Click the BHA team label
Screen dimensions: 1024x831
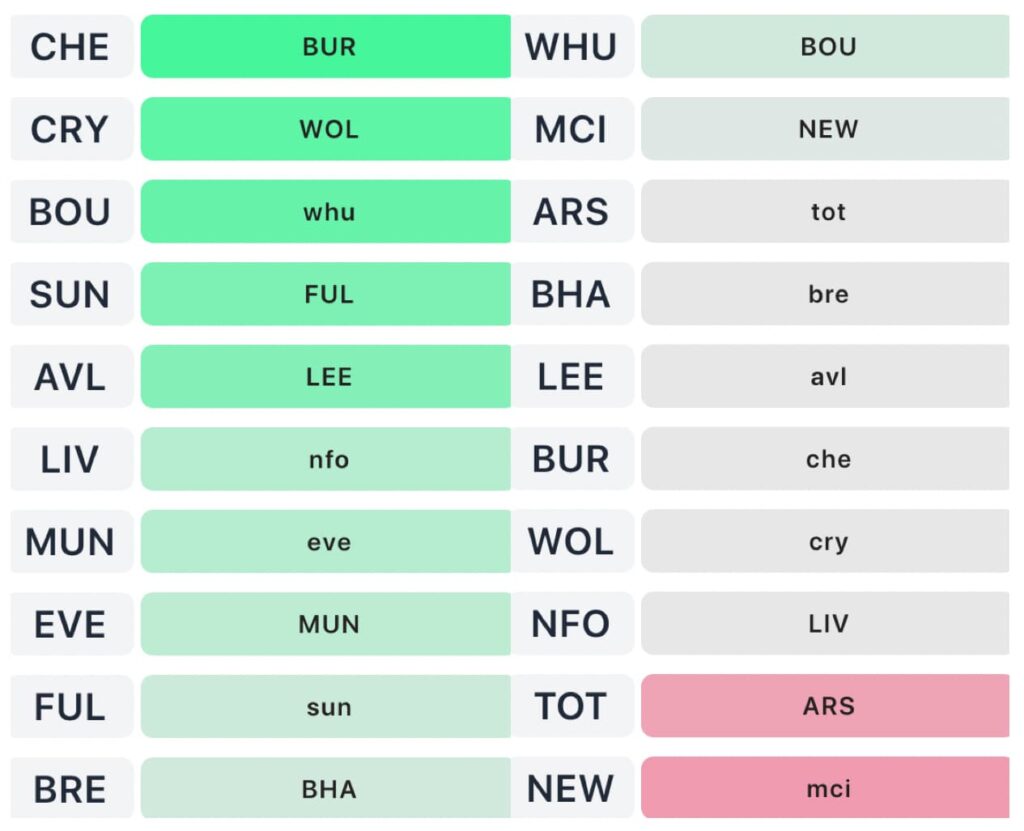pyautogui.click(x=571, y=295)
